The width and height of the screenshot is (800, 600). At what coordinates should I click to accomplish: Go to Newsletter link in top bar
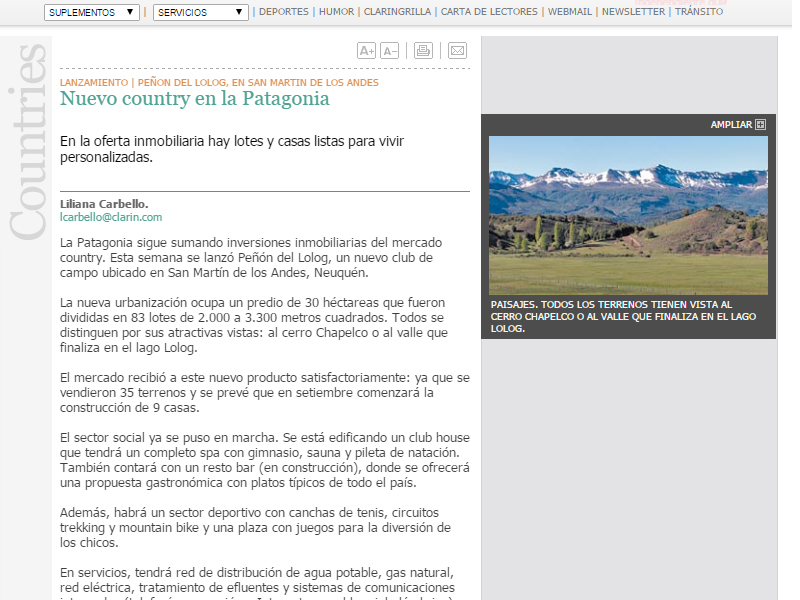click(x=634, y=12)
